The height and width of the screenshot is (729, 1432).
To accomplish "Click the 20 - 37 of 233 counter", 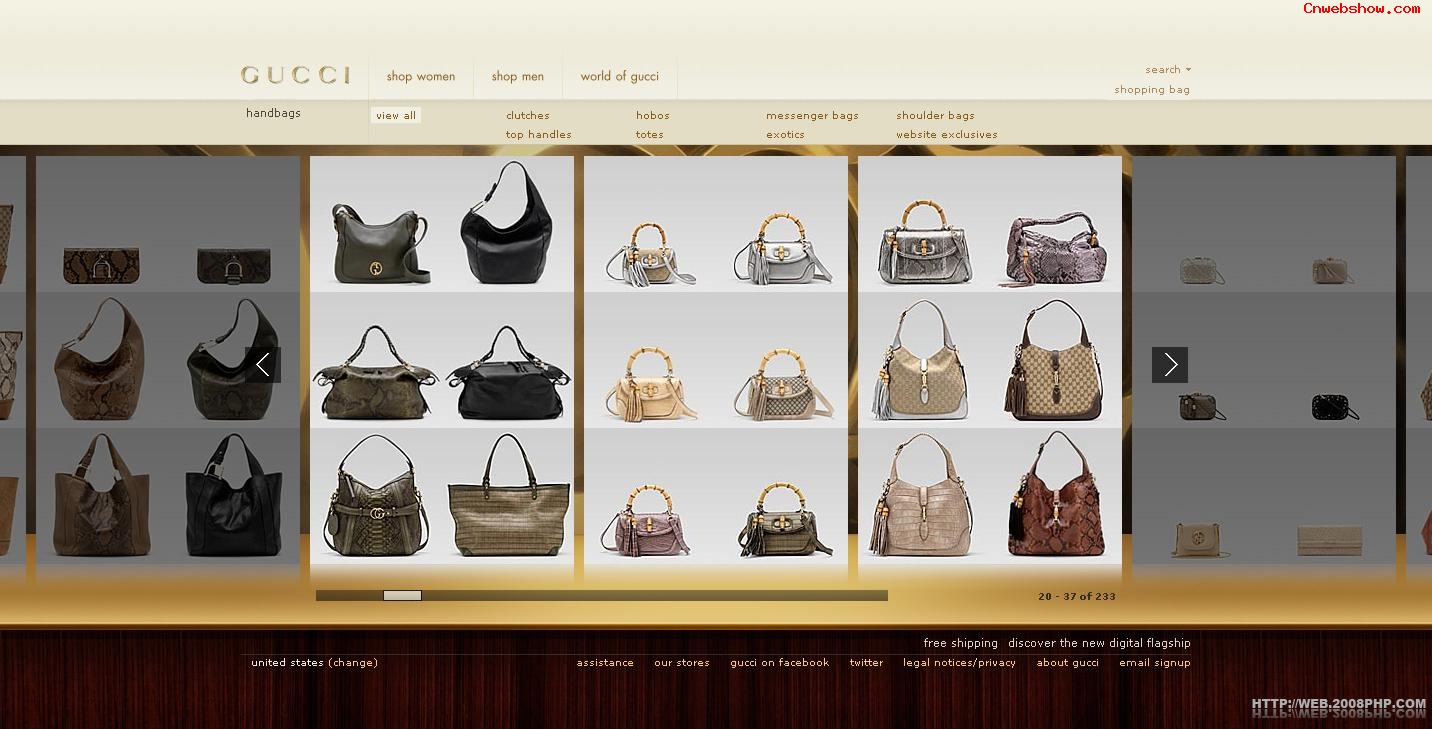I will pos(1077,596).
